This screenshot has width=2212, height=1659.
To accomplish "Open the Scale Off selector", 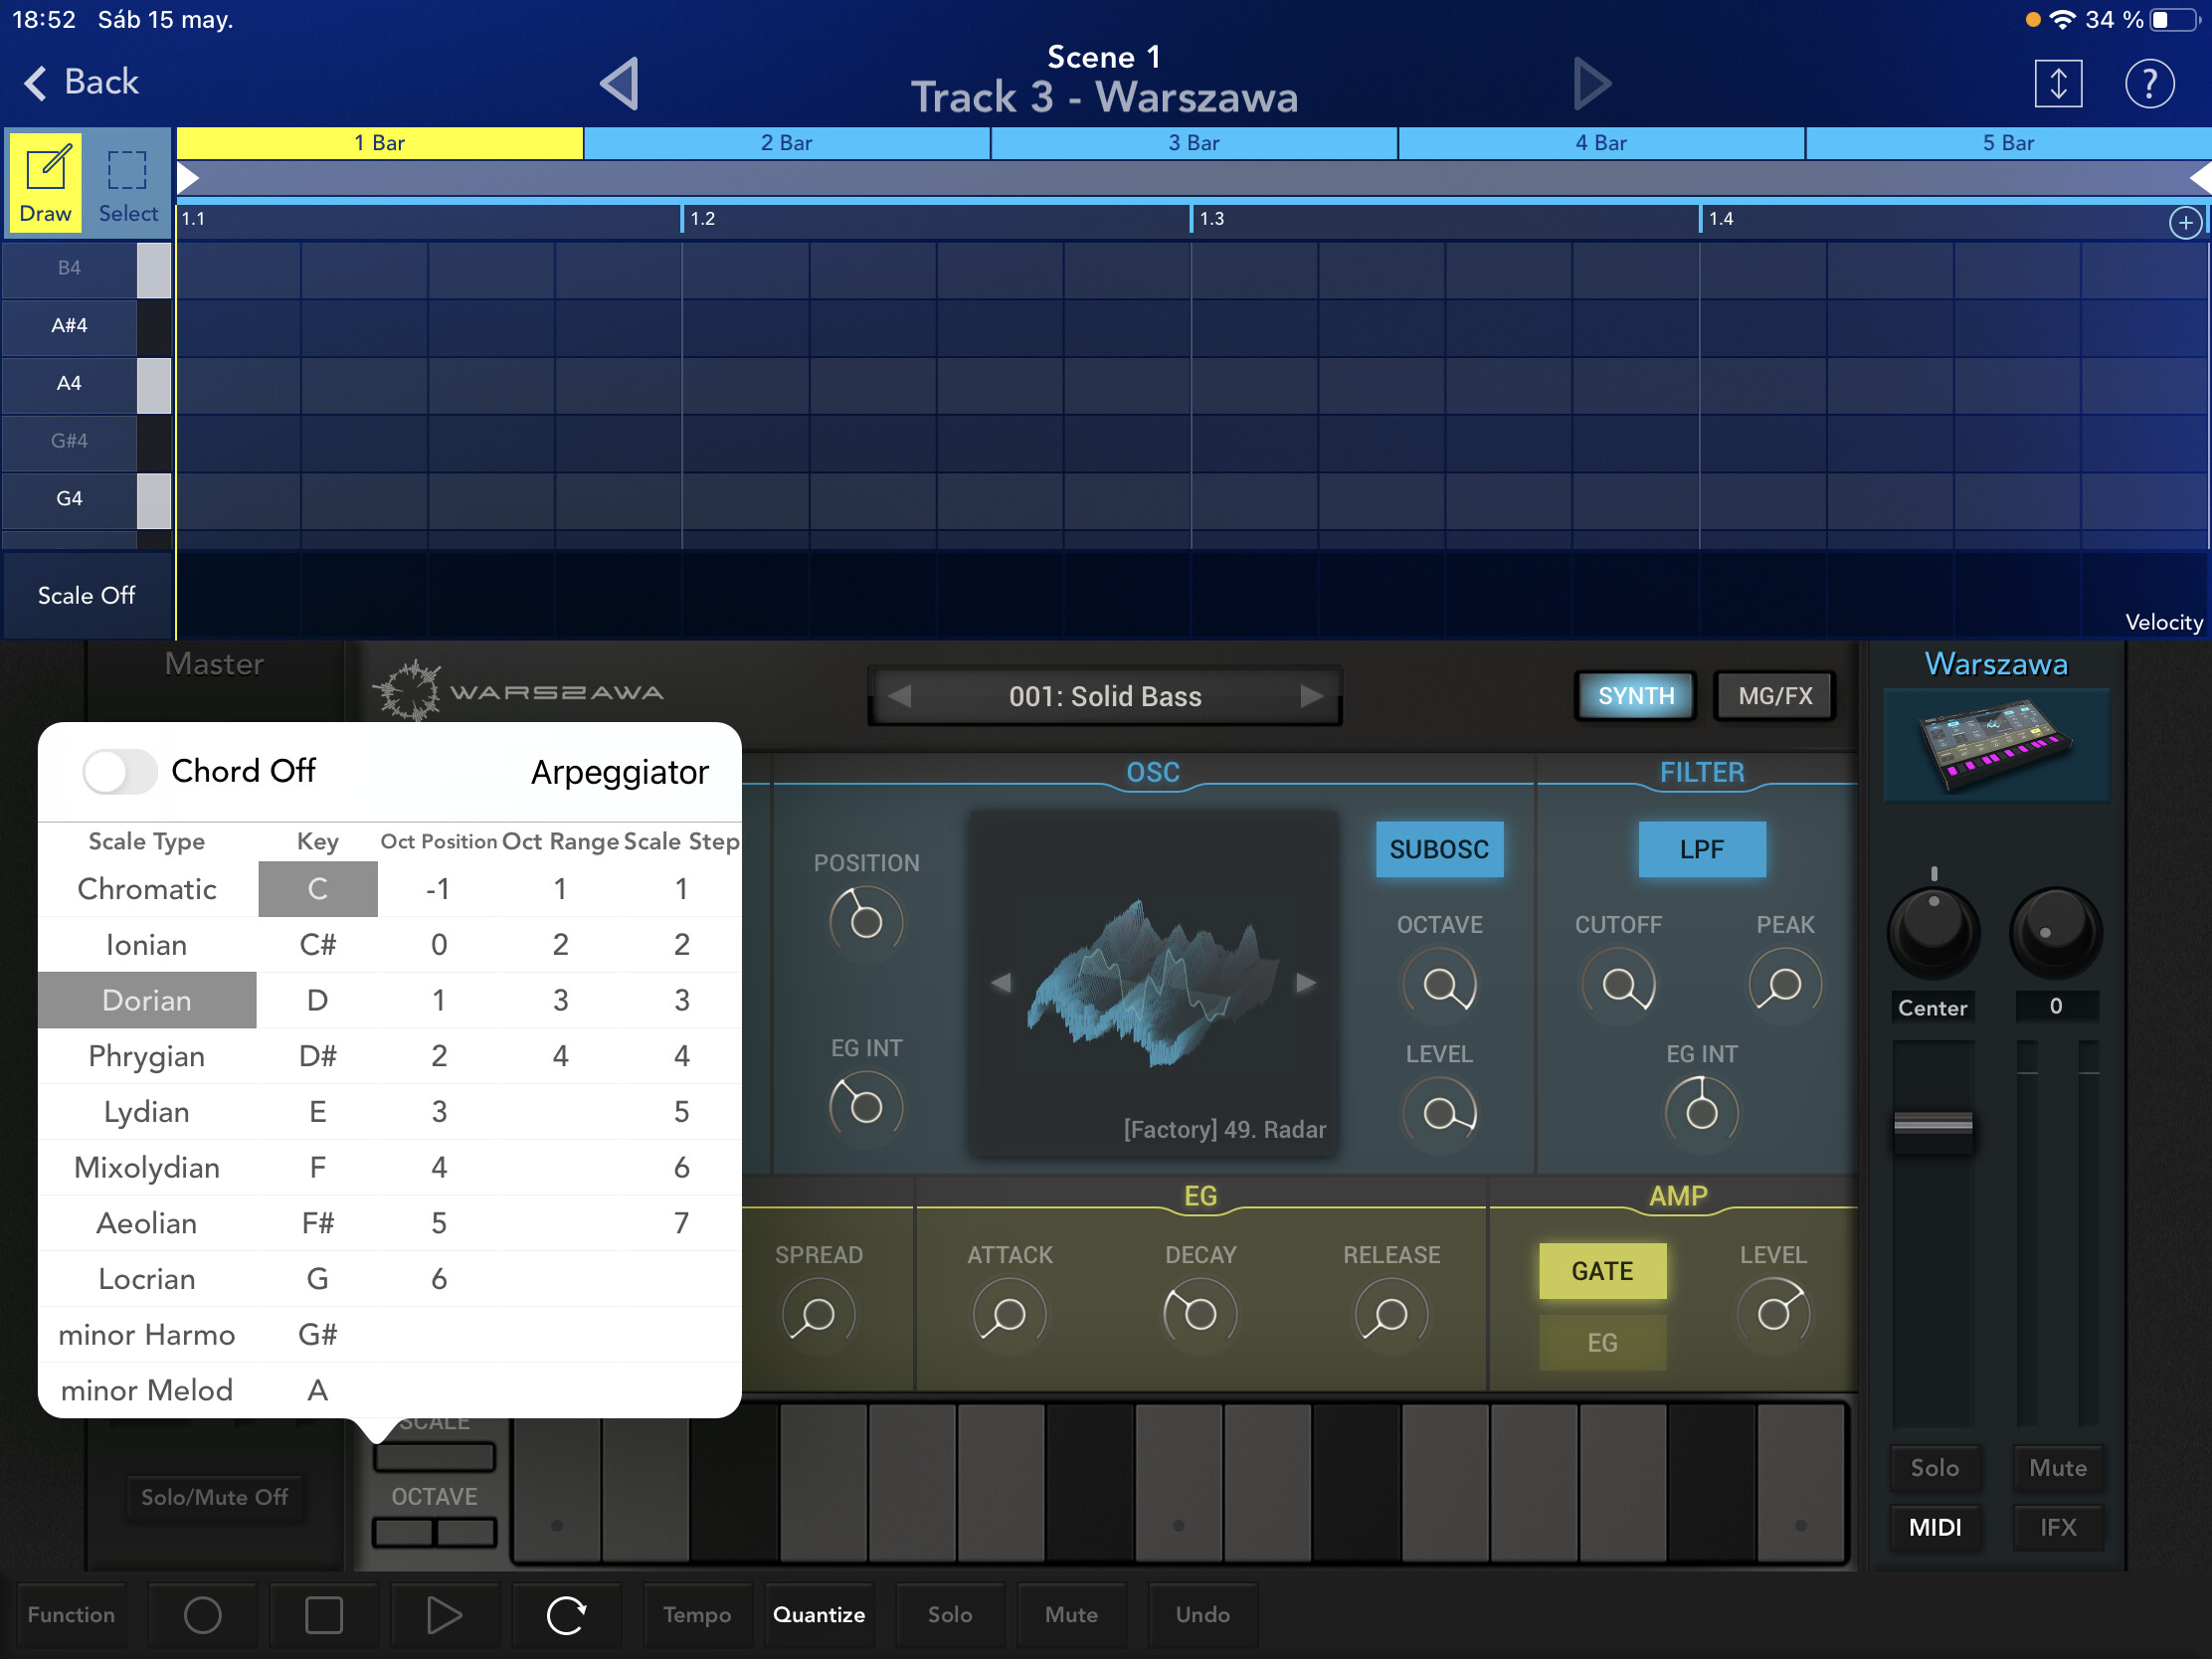I will 87,596.
